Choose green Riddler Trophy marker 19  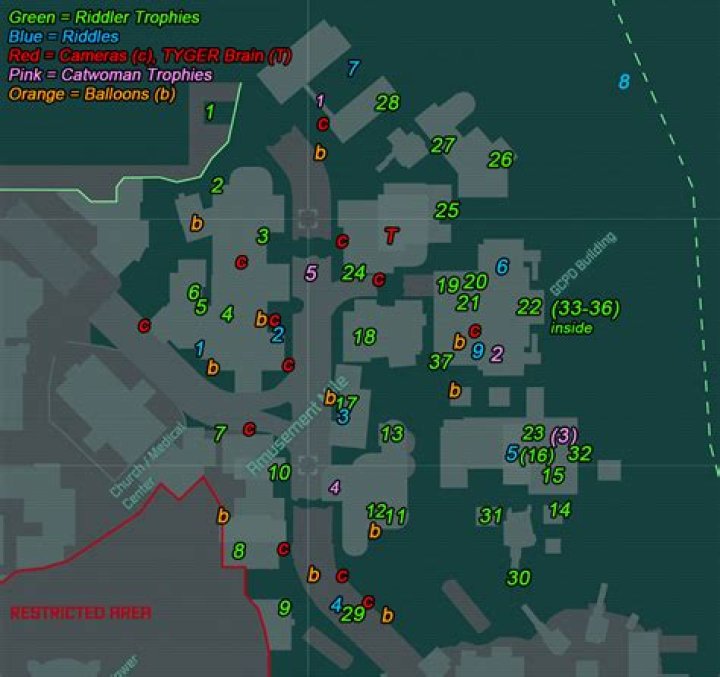click(x=448, y=286)
